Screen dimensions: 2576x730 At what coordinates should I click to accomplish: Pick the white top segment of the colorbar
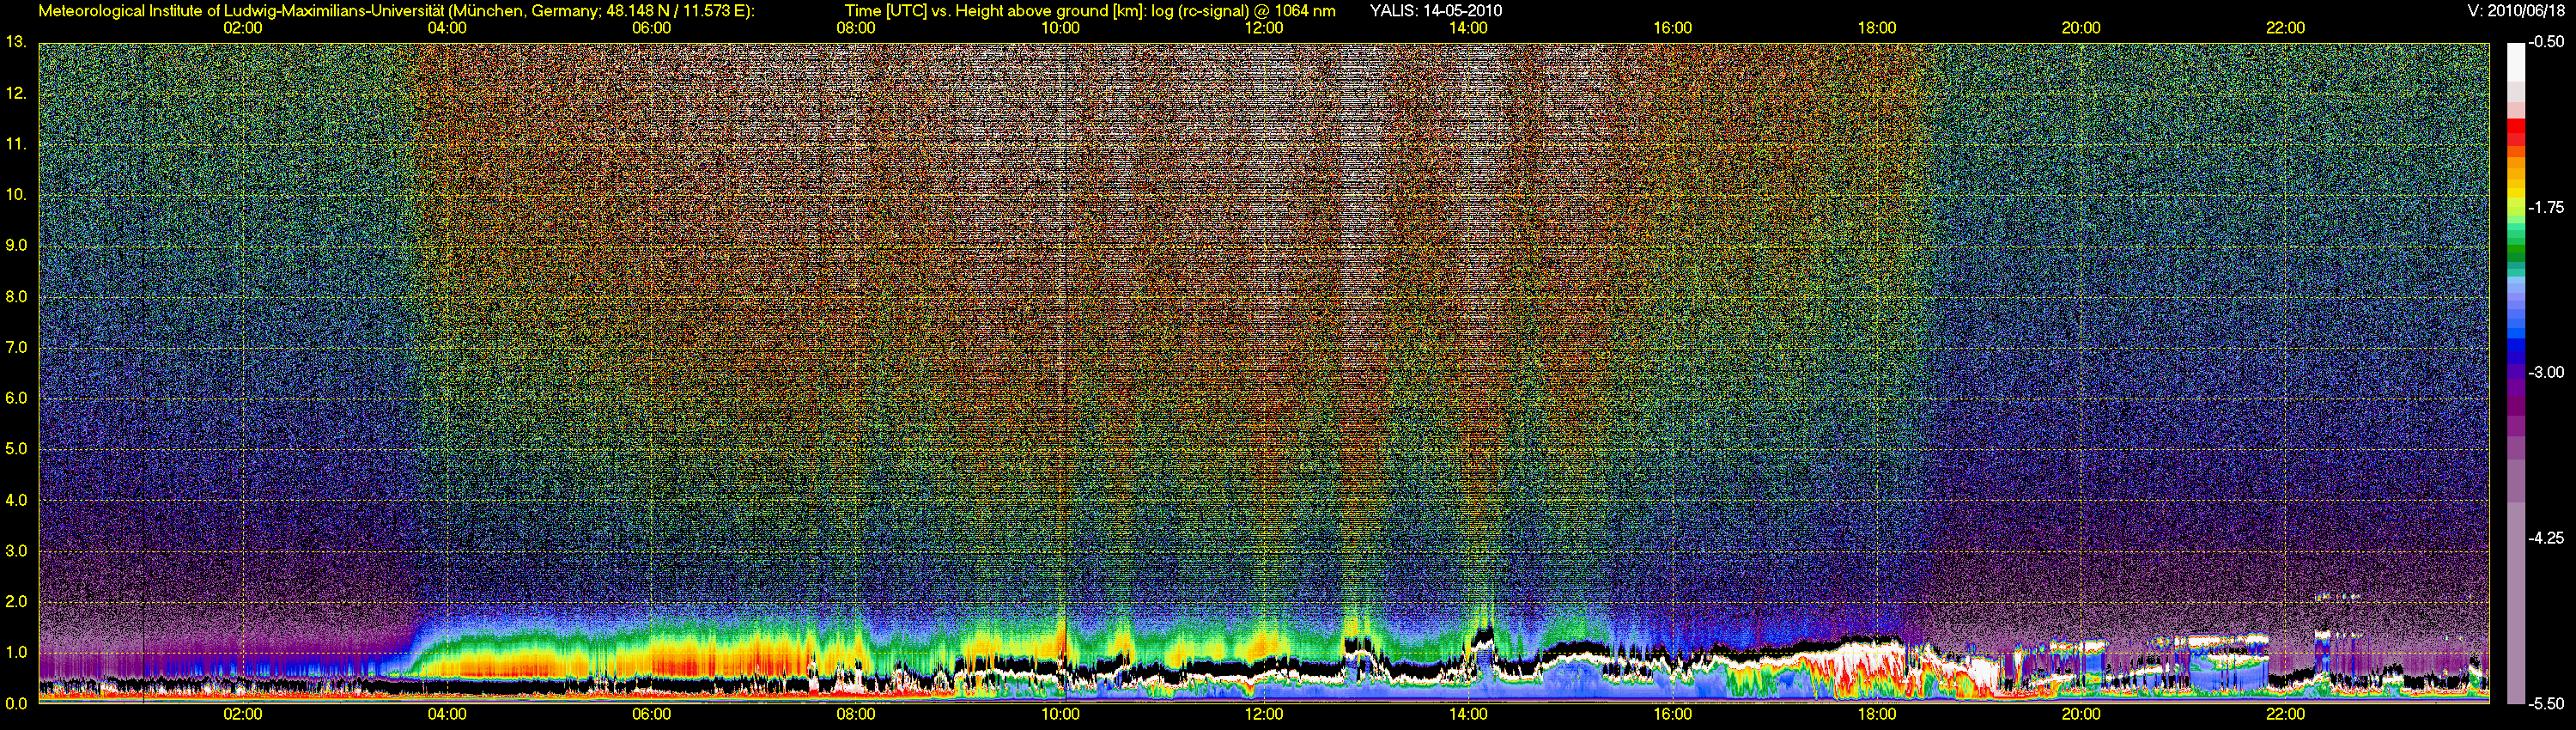[x=2515, y=60]
